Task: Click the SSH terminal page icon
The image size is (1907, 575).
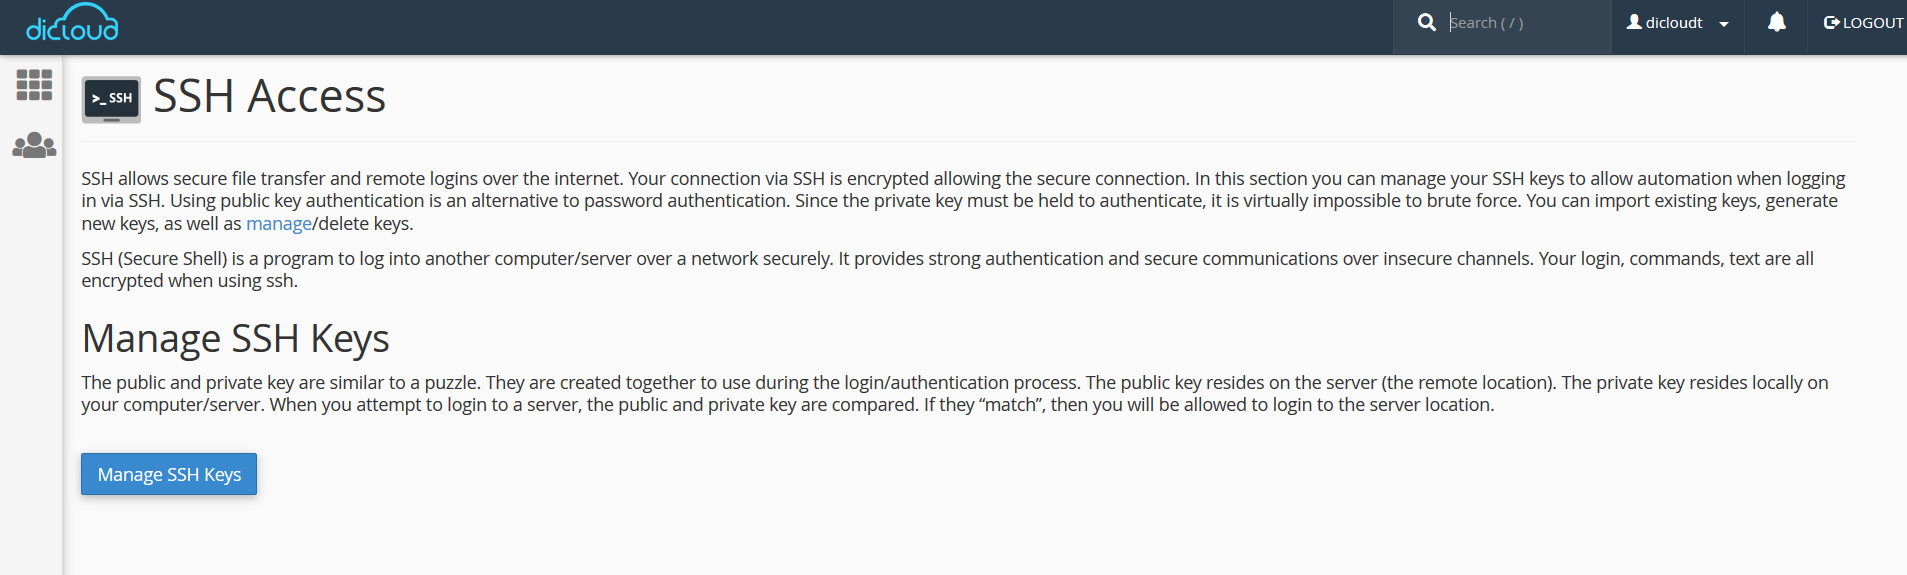Action: [x=111, y=99]
